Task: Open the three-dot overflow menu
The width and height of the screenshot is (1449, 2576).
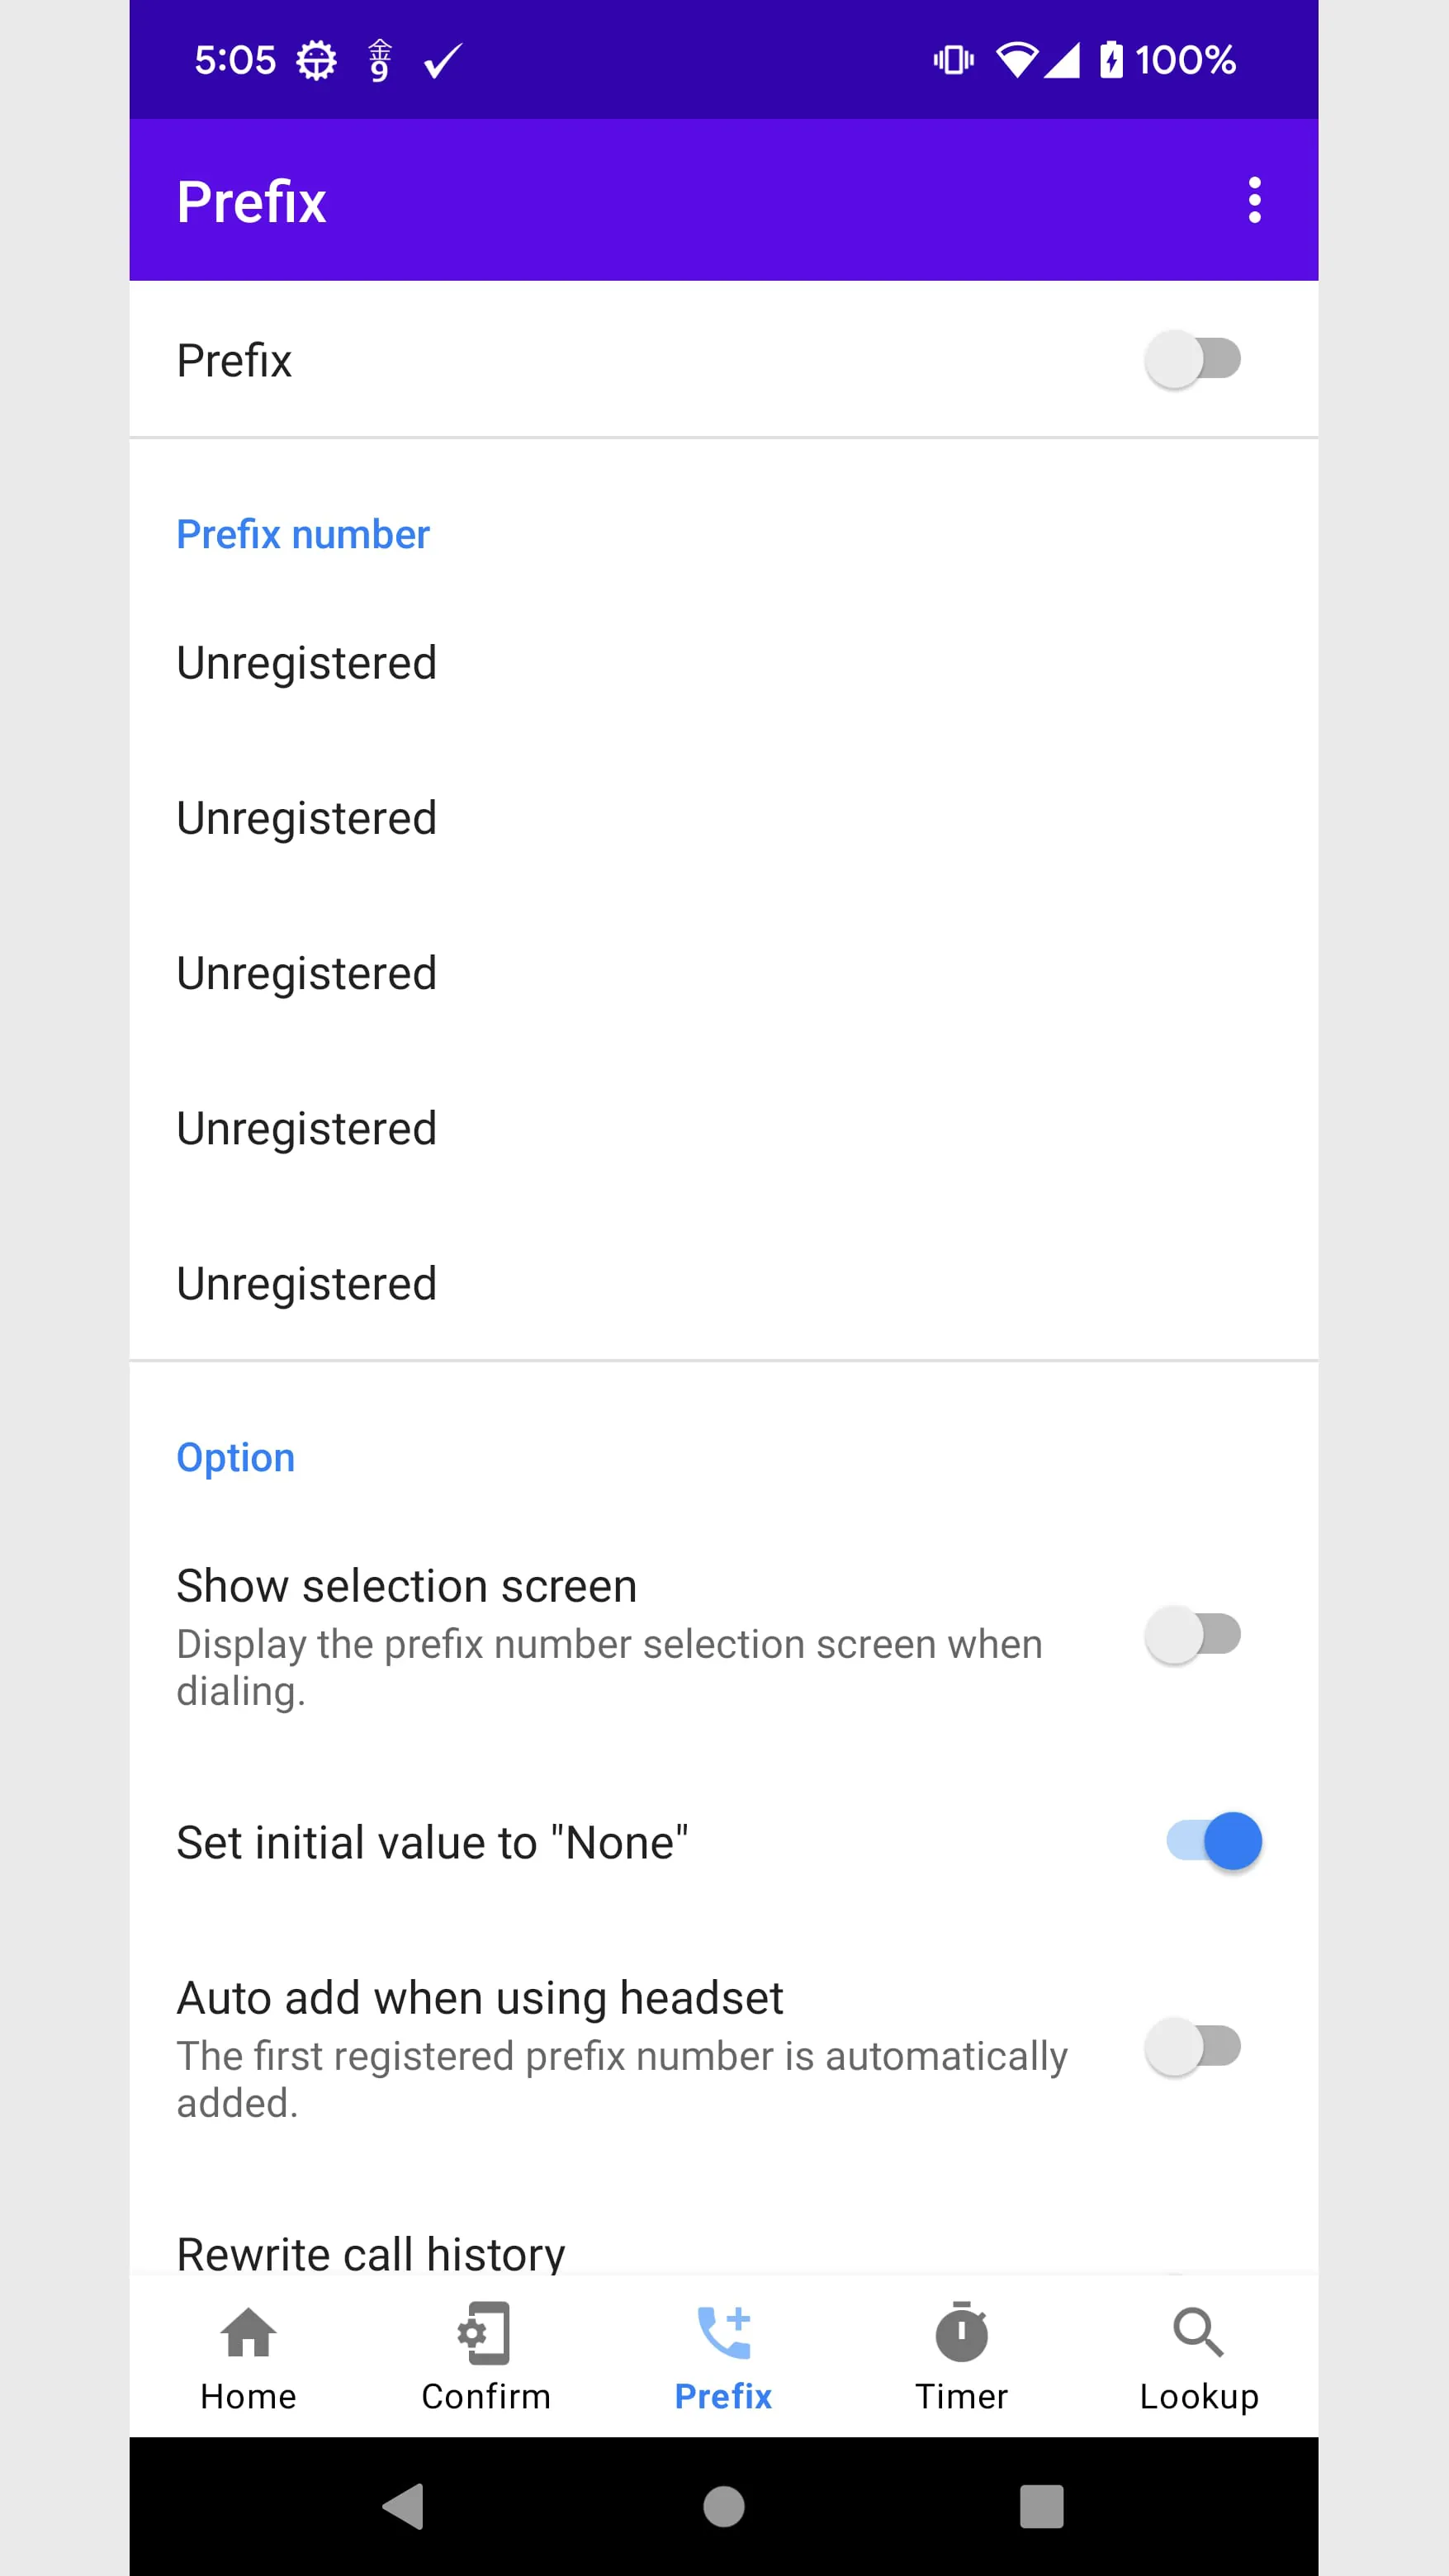Action: pos(1254,201)
